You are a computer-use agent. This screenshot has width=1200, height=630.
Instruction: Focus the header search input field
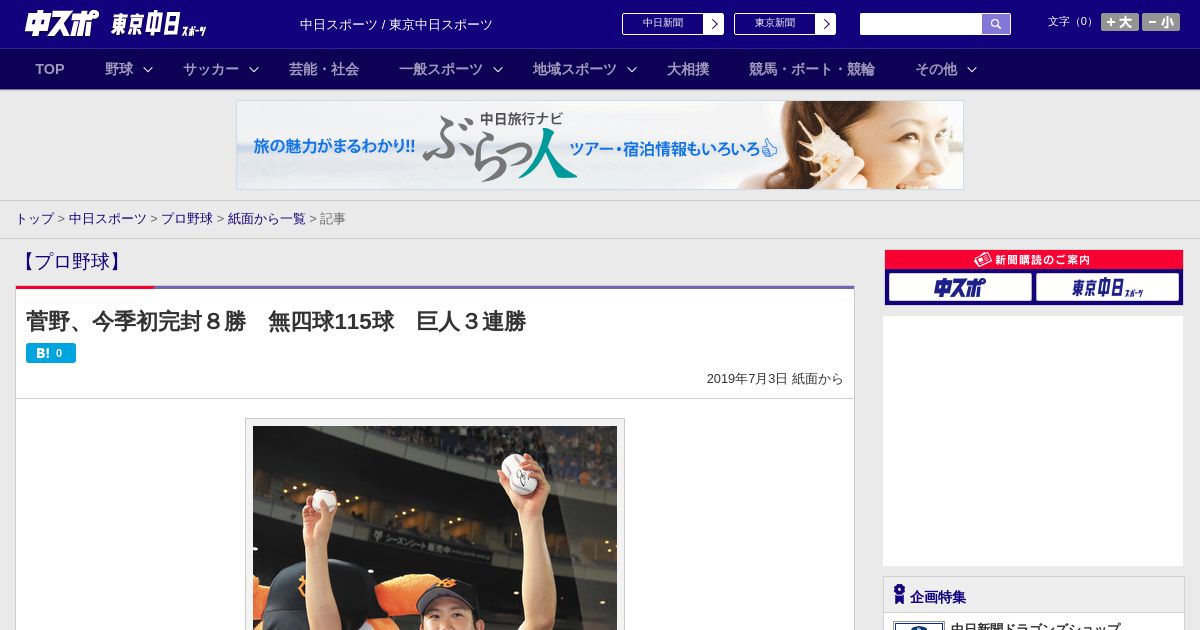point(921,24)
